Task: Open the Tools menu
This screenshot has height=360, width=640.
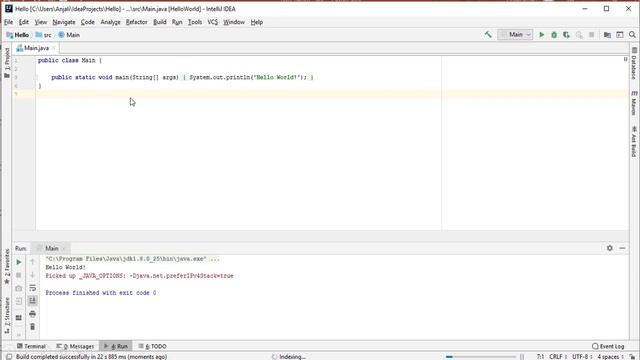Action: tap(195, 22)
